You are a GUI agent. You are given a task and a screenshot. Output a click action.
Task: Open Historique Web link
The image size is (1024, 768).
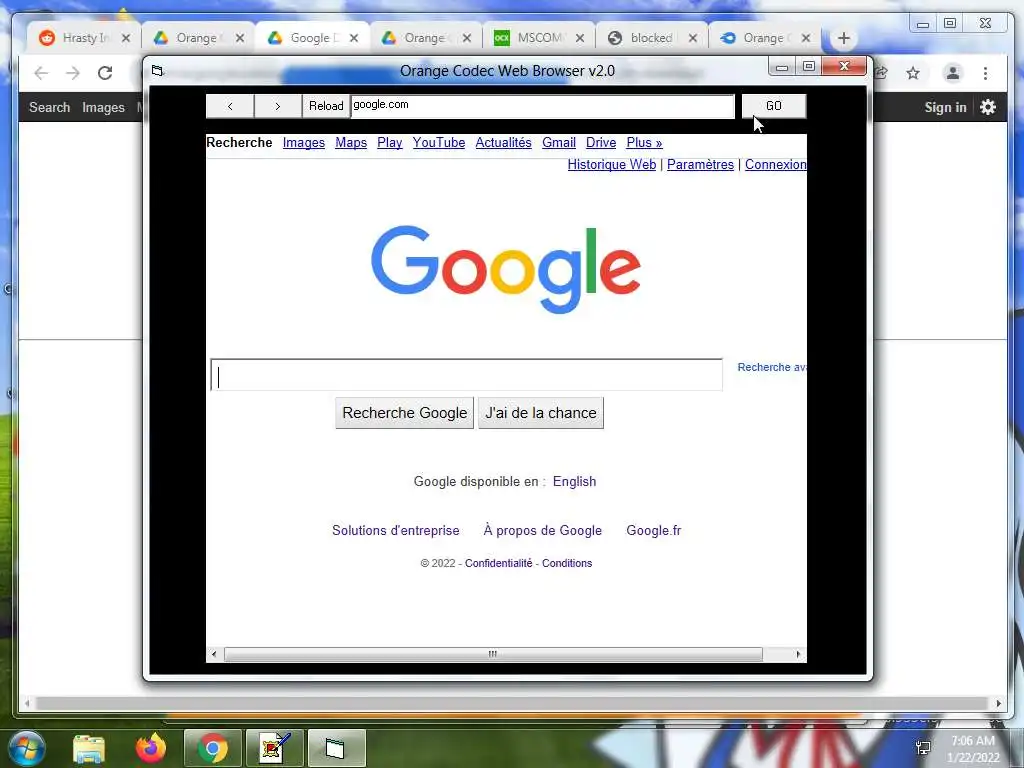612,165
